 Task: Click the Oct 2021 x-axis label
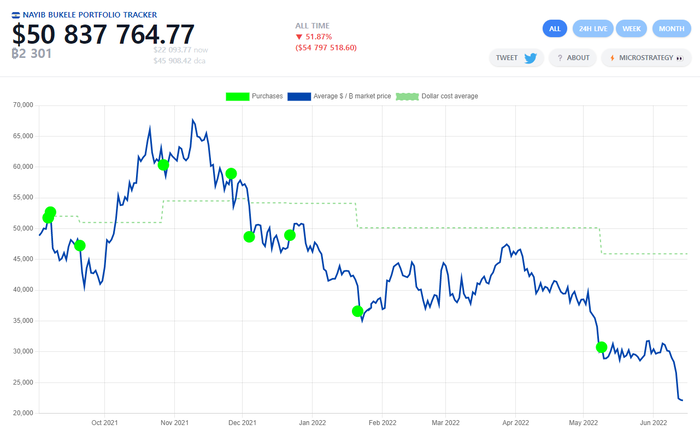pos(104,423)
